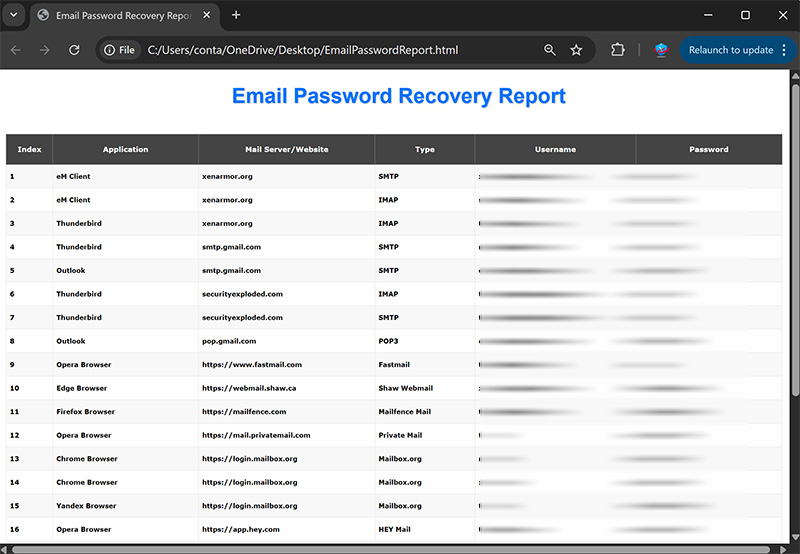Click the horizontal scrollbar at bottom
Viewport: 800px width, 554px height.
(x=391, y=549)
